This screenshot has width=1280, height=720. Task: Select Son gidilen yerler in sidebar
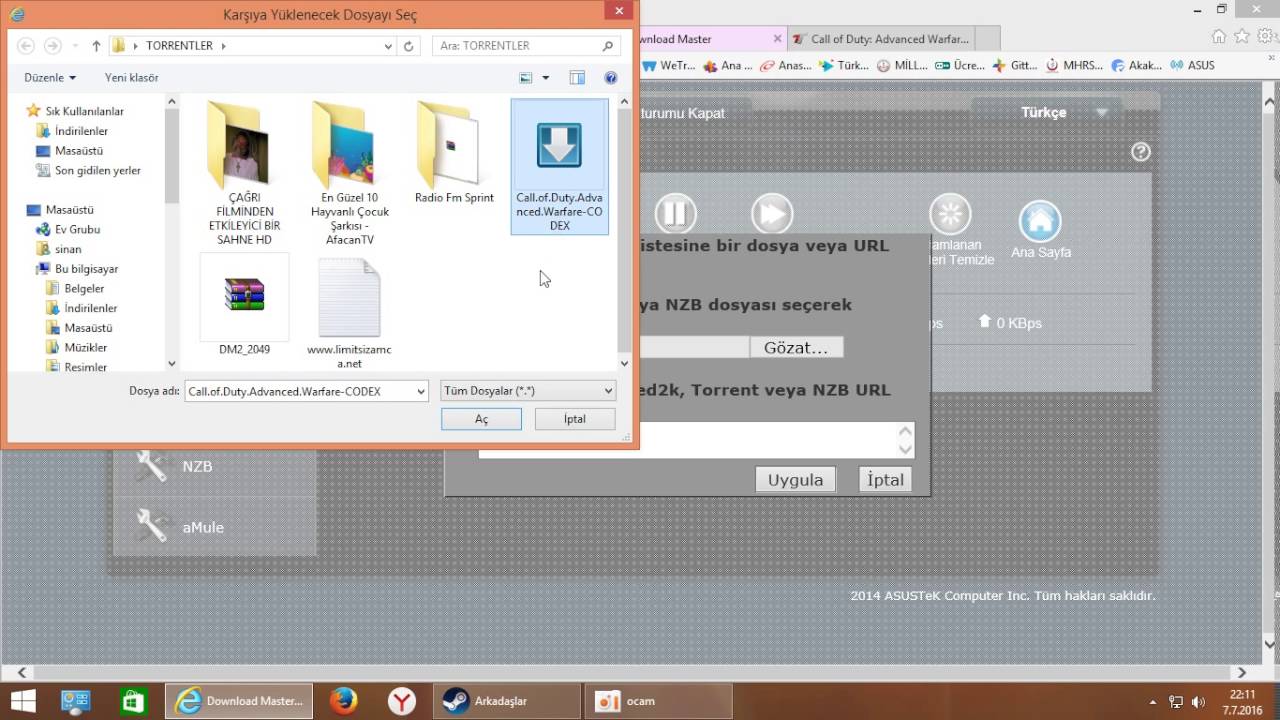(x=97, y=171)
